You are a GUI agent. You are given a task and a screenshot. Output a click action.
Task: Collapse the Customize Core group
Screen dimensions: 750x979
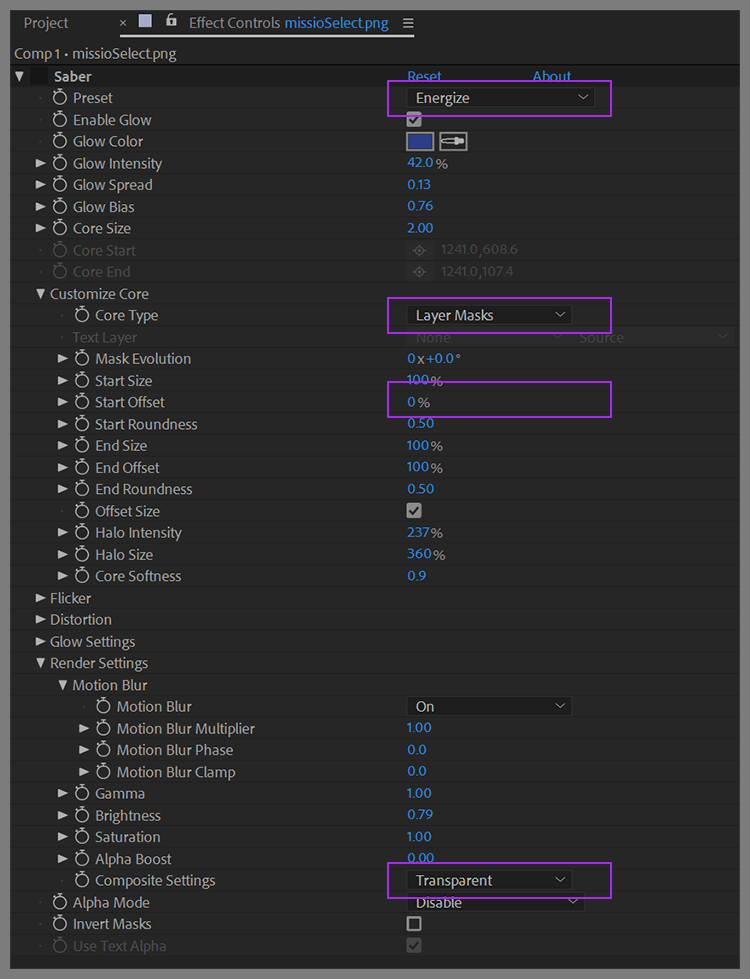tap(41, 293)
